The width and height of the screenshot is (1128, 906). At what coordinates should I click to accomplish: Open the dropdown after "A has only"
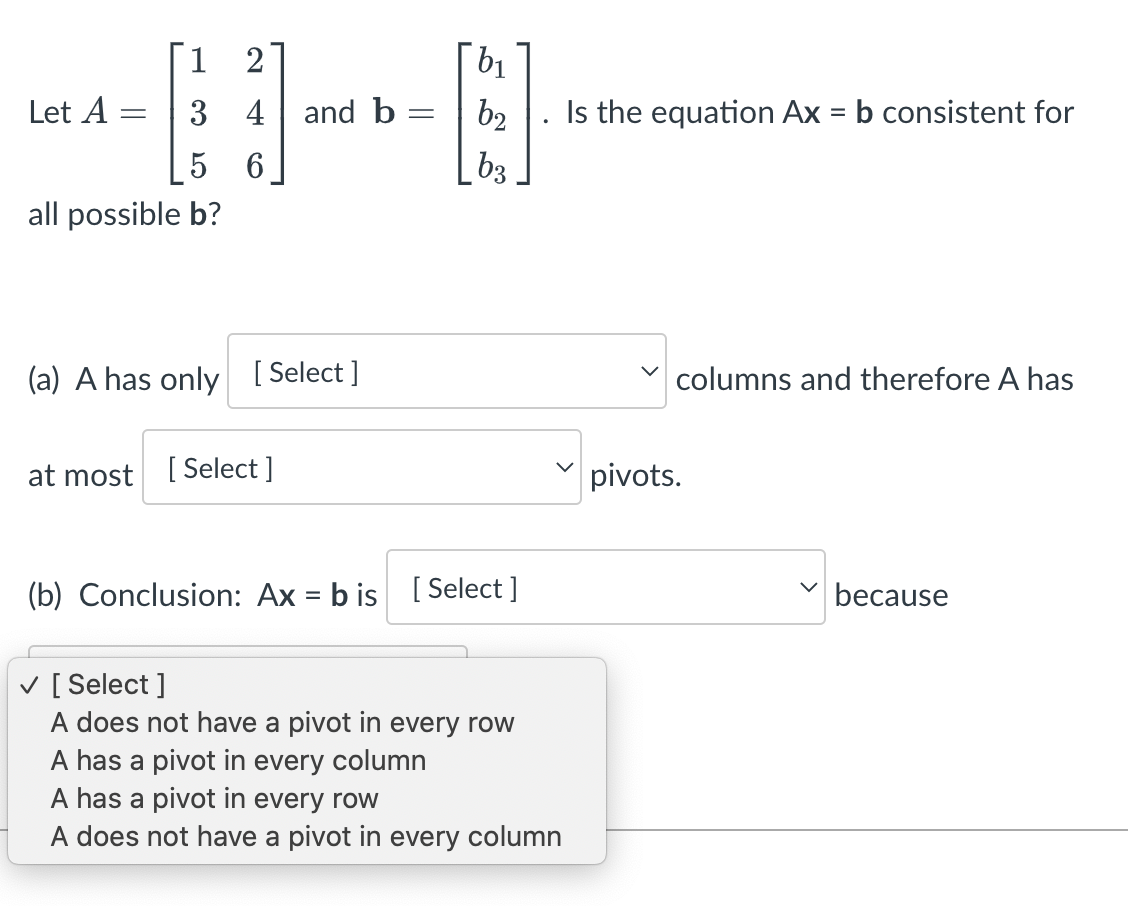point(447,370)
